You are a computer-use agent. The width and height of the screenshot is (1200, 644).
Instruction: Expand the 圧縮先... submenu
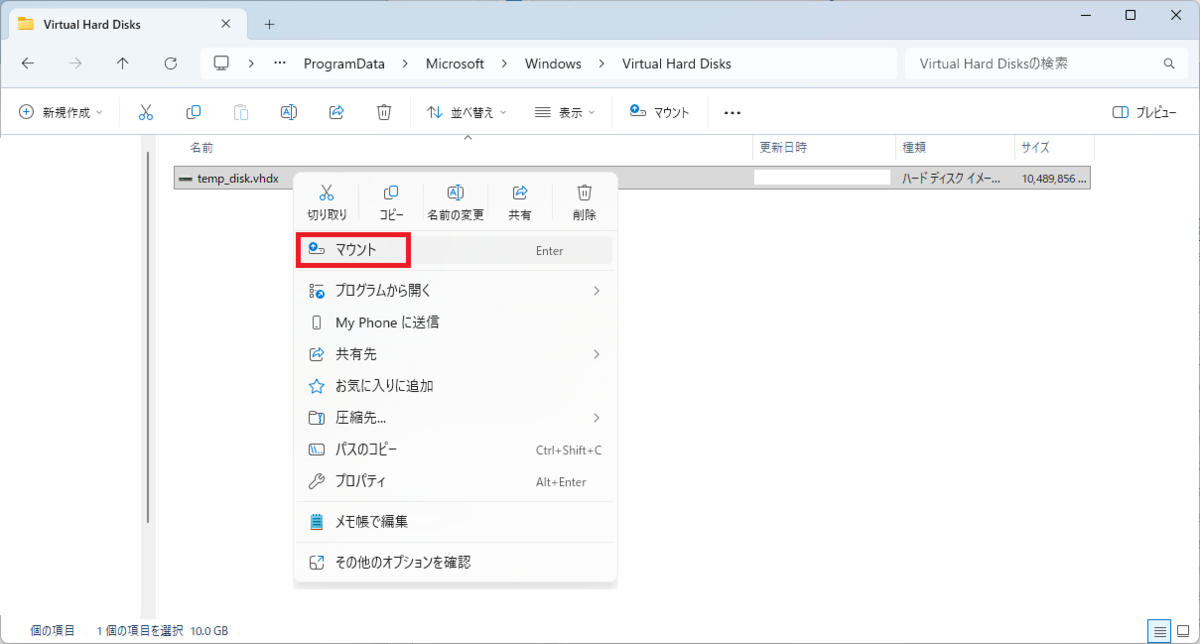click(x=455, y=417)
